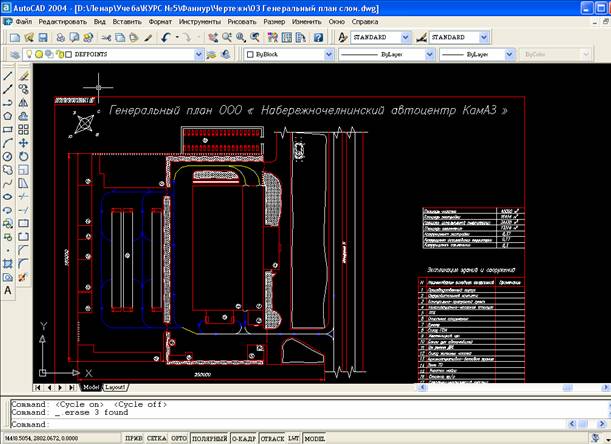Select the Ellipse tool
Image resolution: width=611 pixels, height=444 pixels.
point(8,196)
